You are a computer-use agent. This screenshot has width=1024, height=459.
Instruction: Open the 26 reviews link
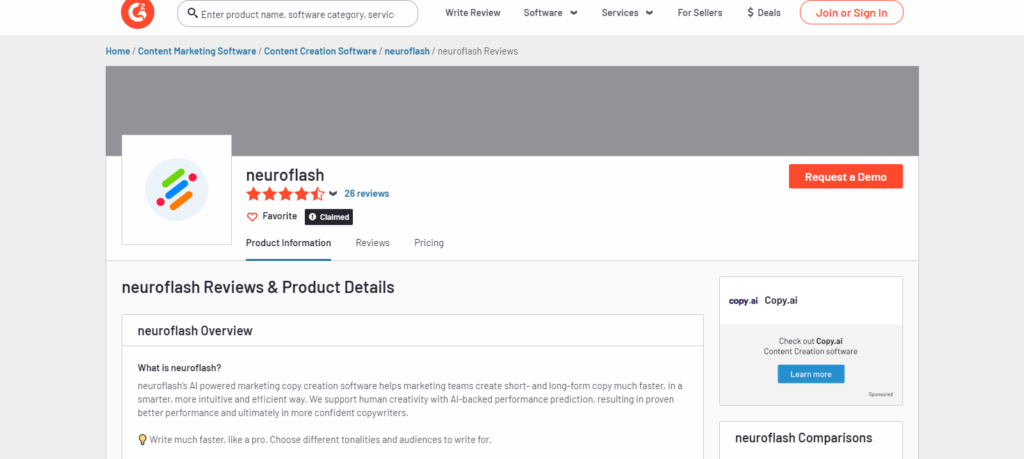point(366,194)
